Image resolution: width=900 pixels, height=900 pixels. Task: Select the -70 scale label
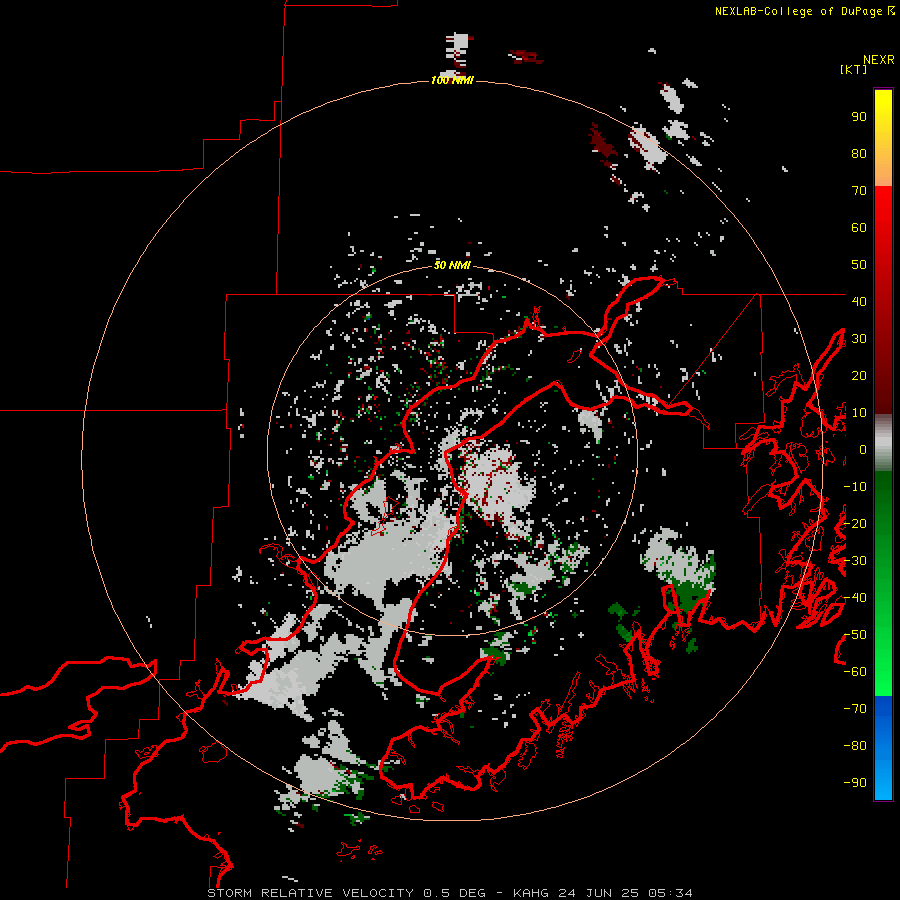pos(855,709)
